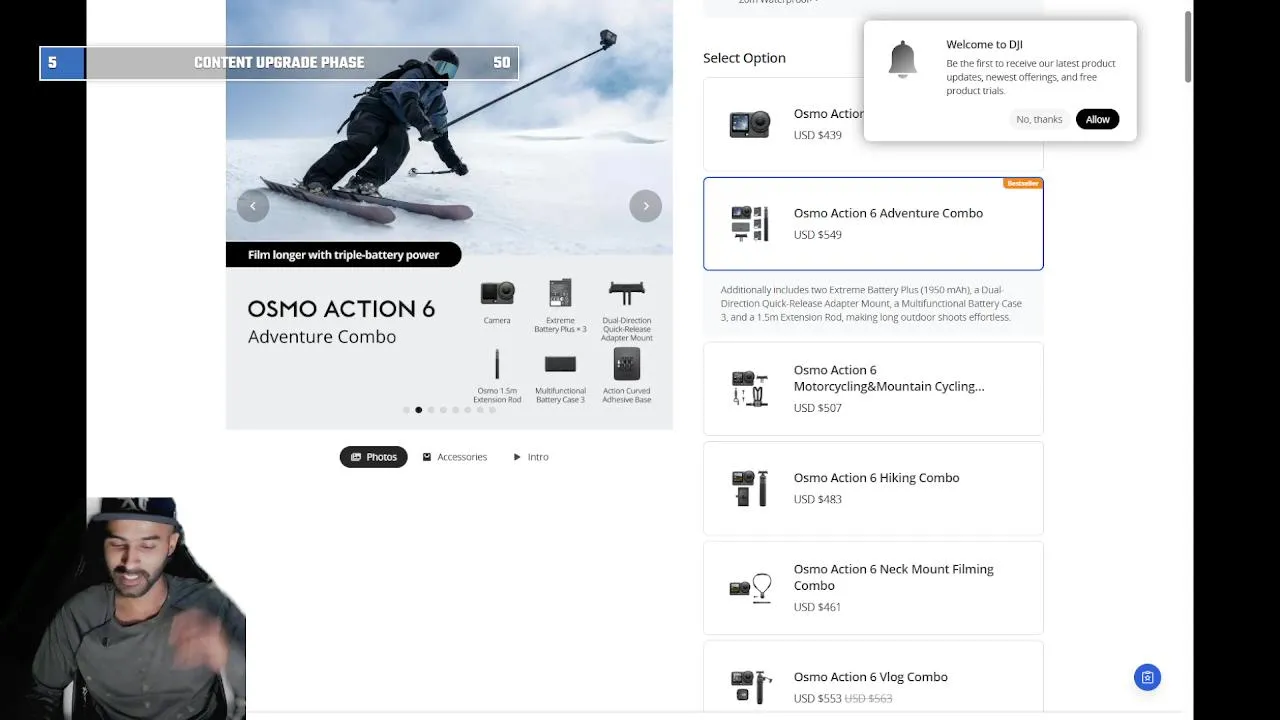The height and width of the screenshot is (720, 1280).
Task: Click the blue floating clipboard button
Action: tap(1147, 678)
